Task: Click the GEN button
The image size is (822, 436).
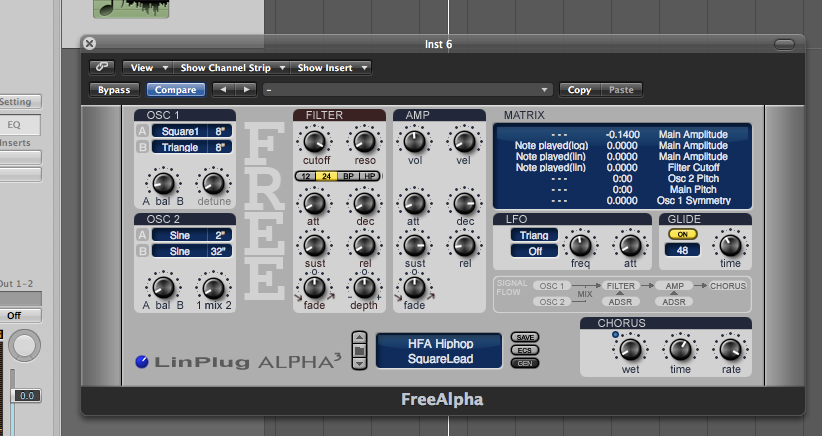Action: pyautogui.click(x=525, y=363)
